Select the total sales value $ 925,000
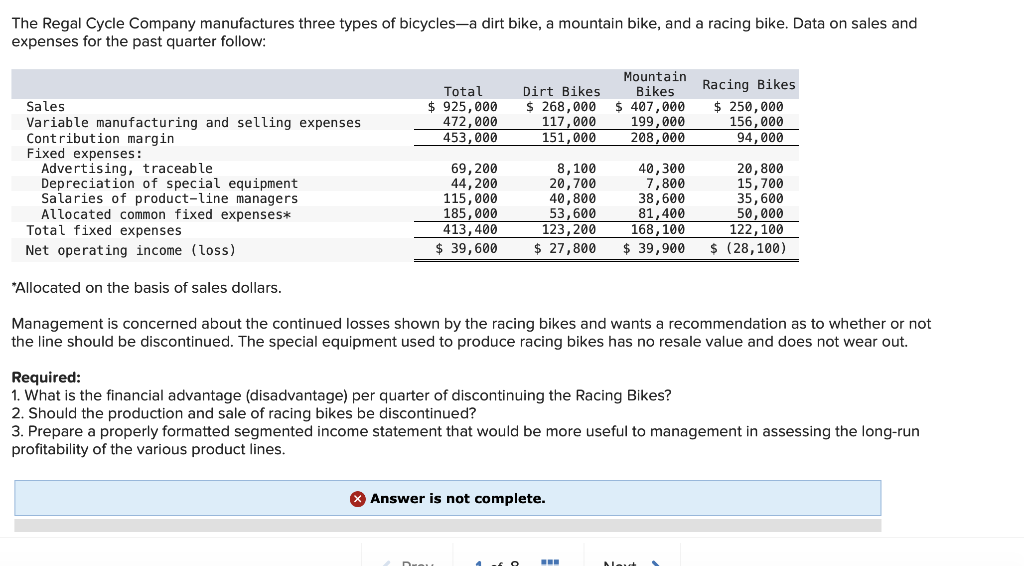The height and width of the screenshot is (566, 1024). coord(462,106)
